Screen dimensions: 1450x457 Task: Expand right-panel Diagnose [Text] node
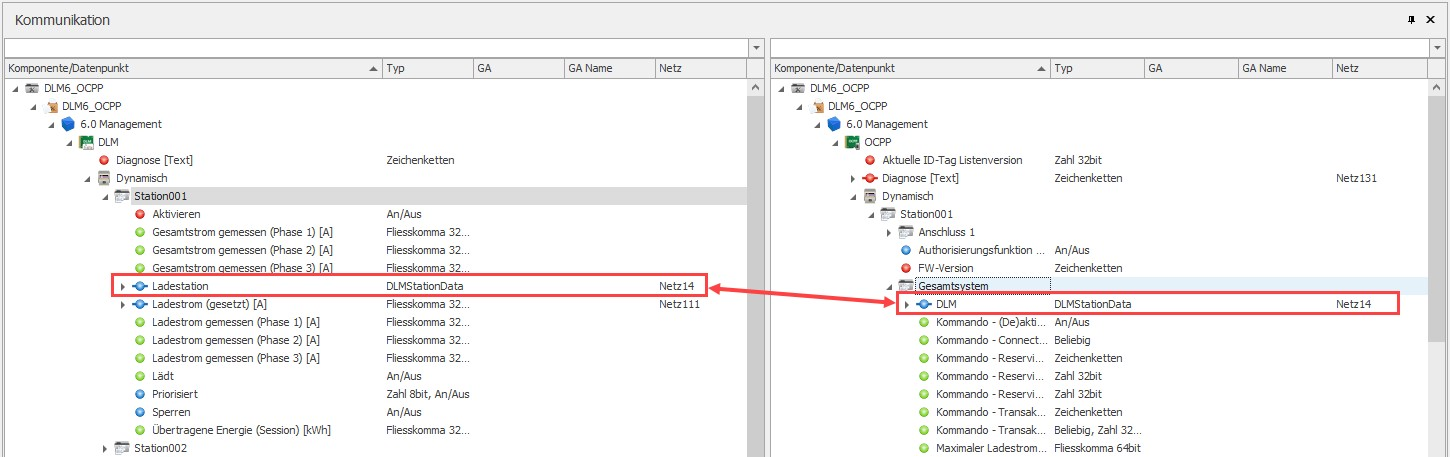click(x=853, y=178)
